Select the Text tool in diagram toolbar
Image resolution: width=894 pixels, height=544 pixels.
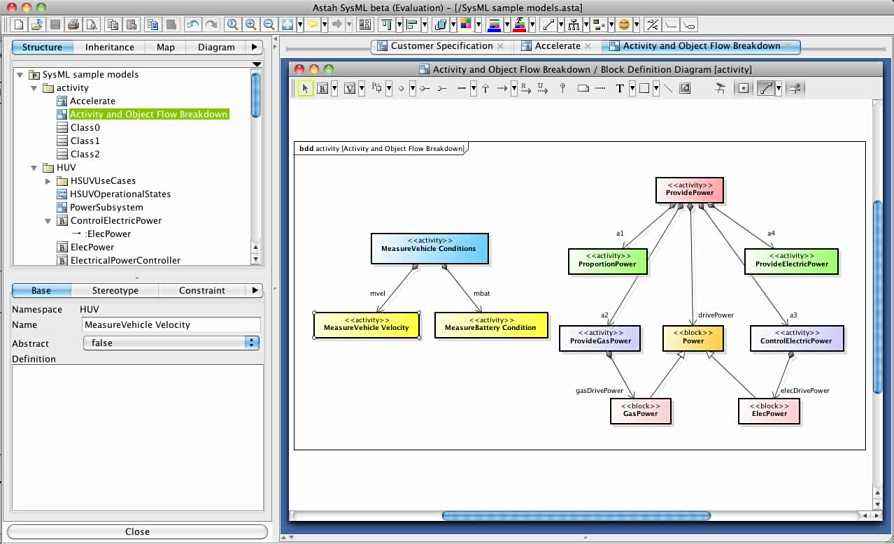pyautogui.click(x=619, y=88)
